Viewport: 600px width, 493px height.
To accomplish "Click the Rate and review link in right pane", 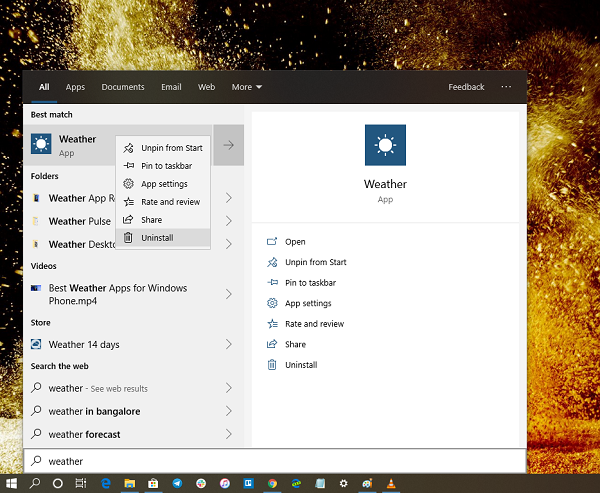I will [x=314, y=324].
